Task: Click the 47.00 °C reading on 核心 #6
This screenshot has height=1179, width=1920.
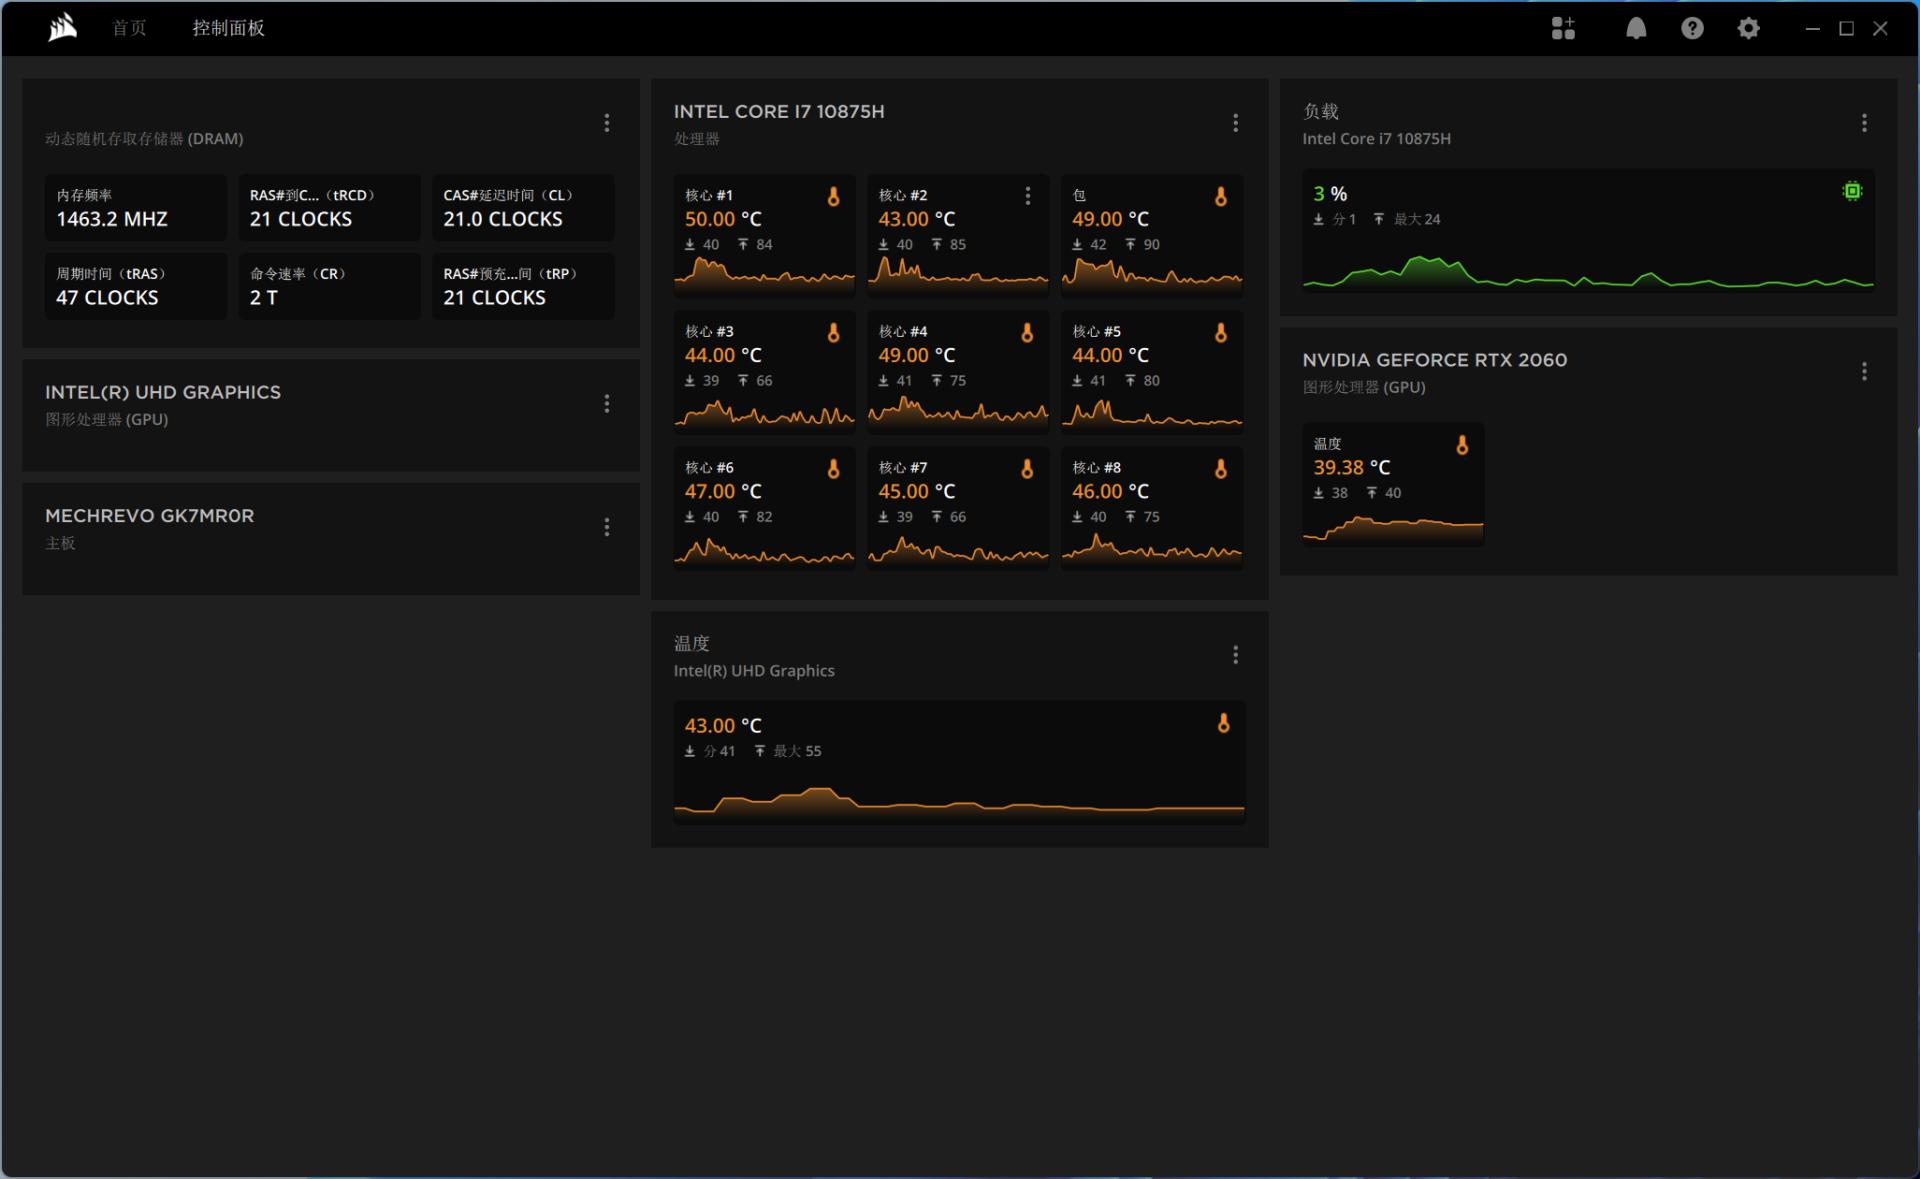Action: [723, 491]
